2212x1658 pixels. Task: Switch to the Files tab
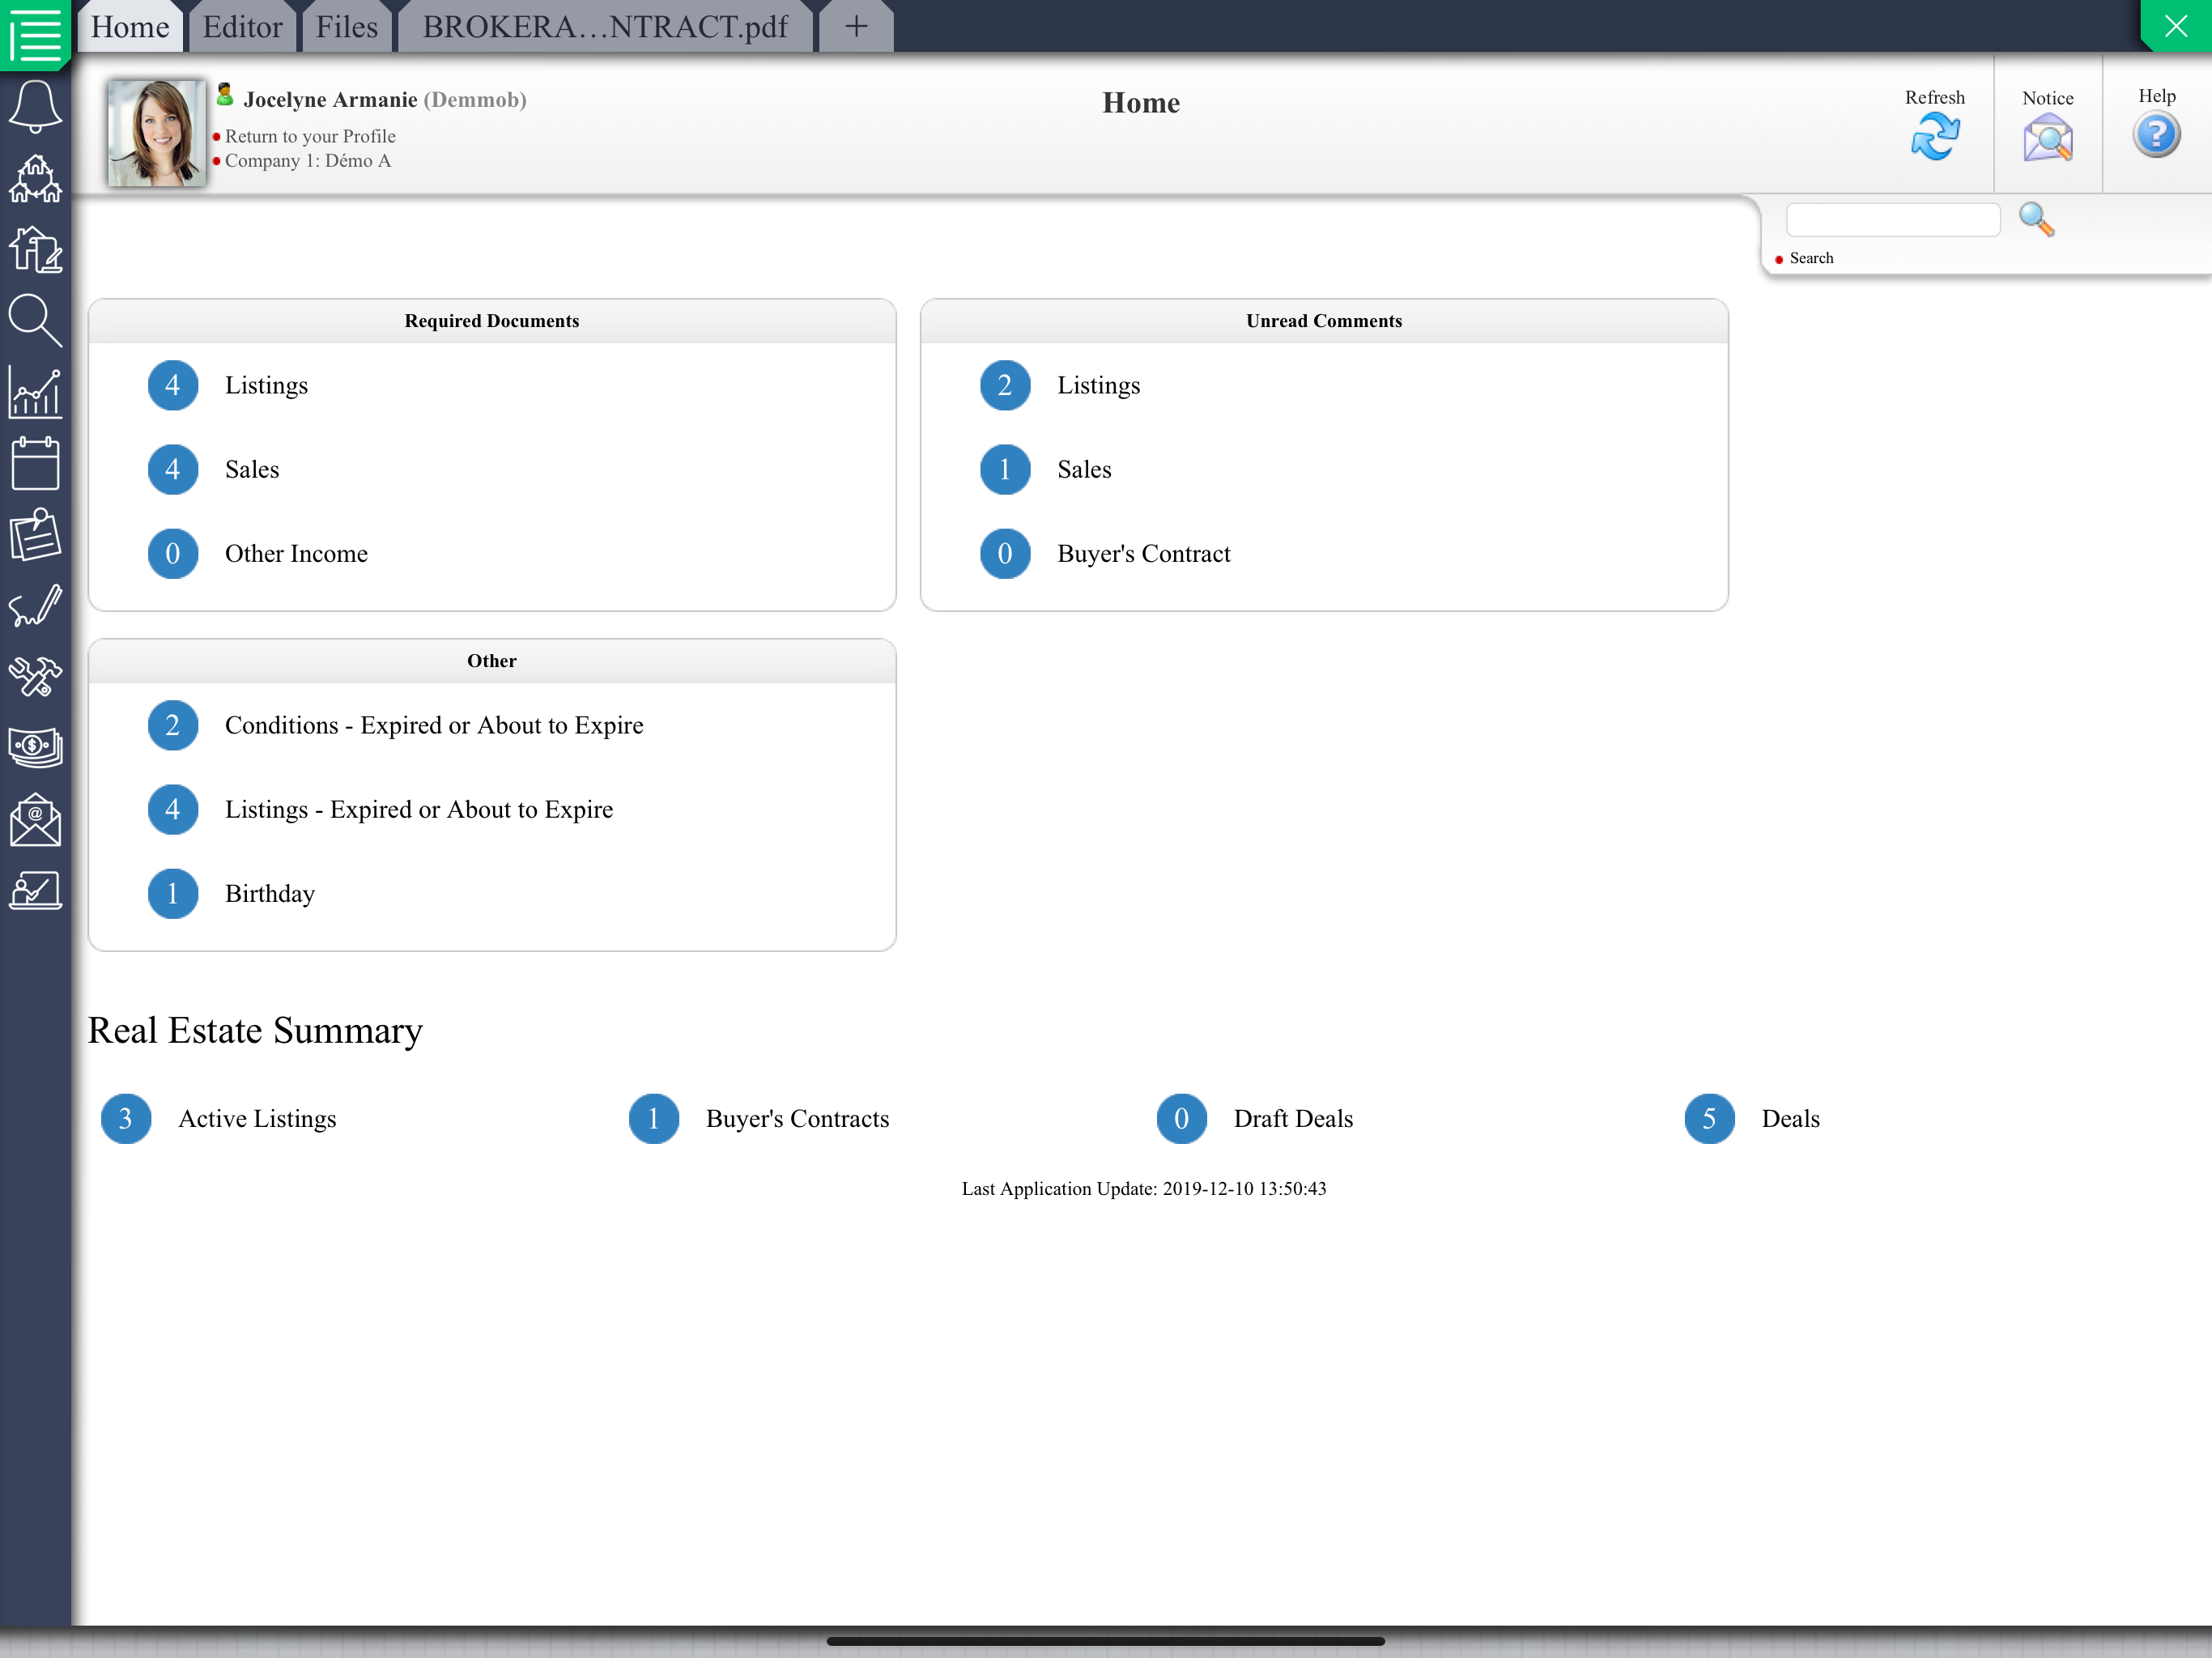(347, 27)
